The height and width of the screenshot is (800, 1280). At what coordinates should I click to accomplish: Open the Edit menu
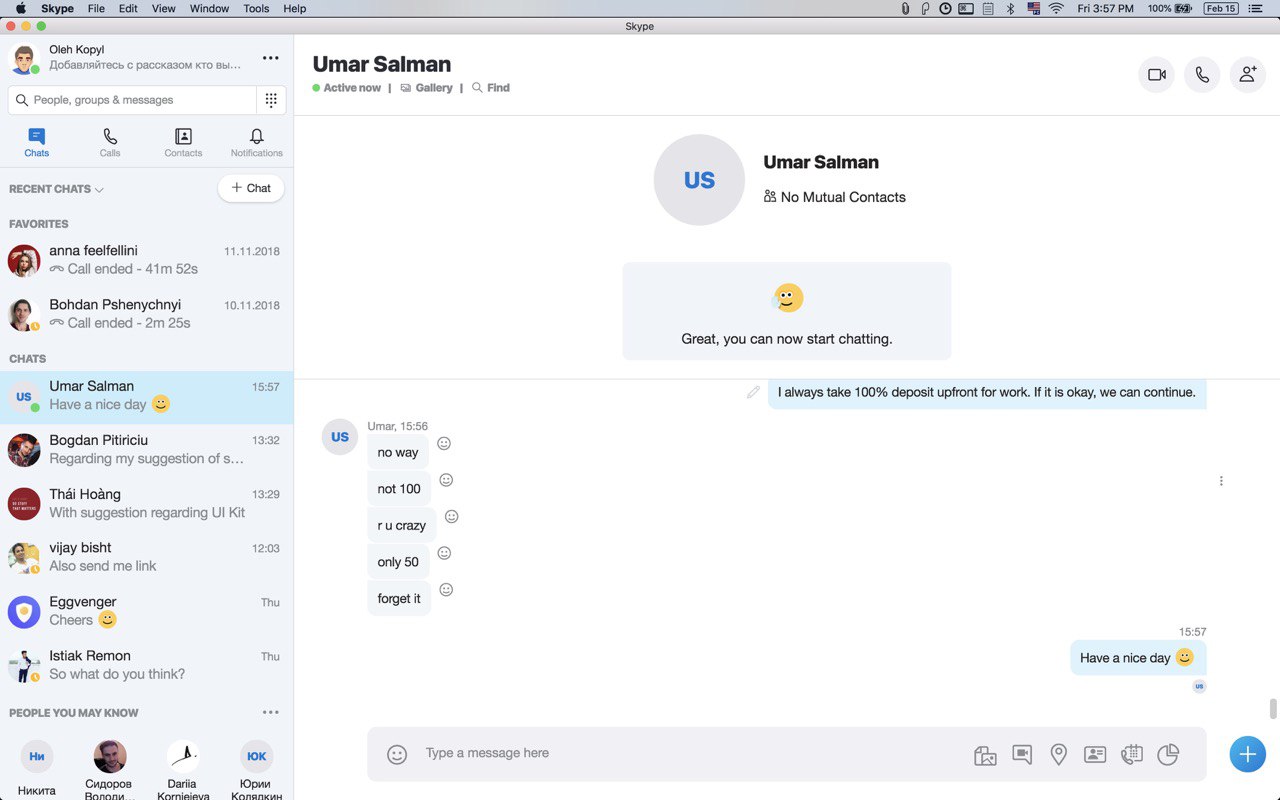[x=128, y=8]
